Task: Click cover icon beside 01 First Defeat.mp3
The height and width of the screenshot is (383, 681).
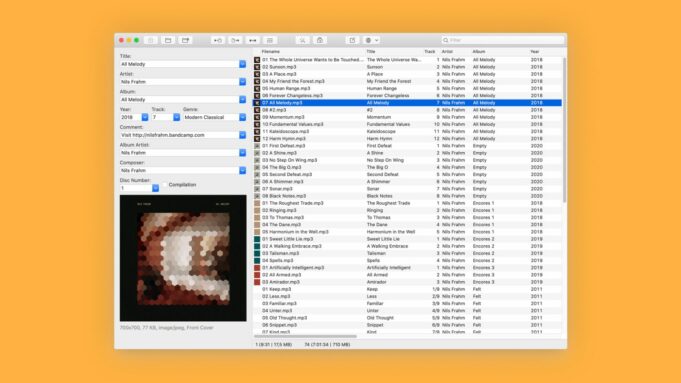Action: pyautogui.click(x=257, y=146)
